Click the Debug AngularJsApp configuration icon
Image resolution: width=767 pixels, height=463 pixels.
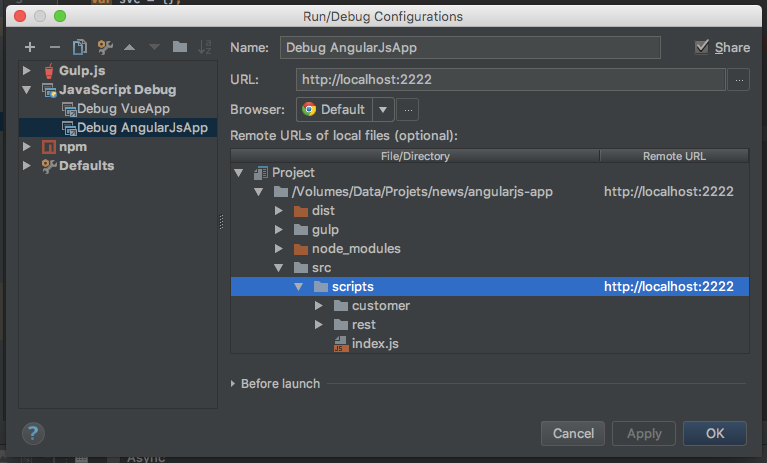tap(69, 128)
